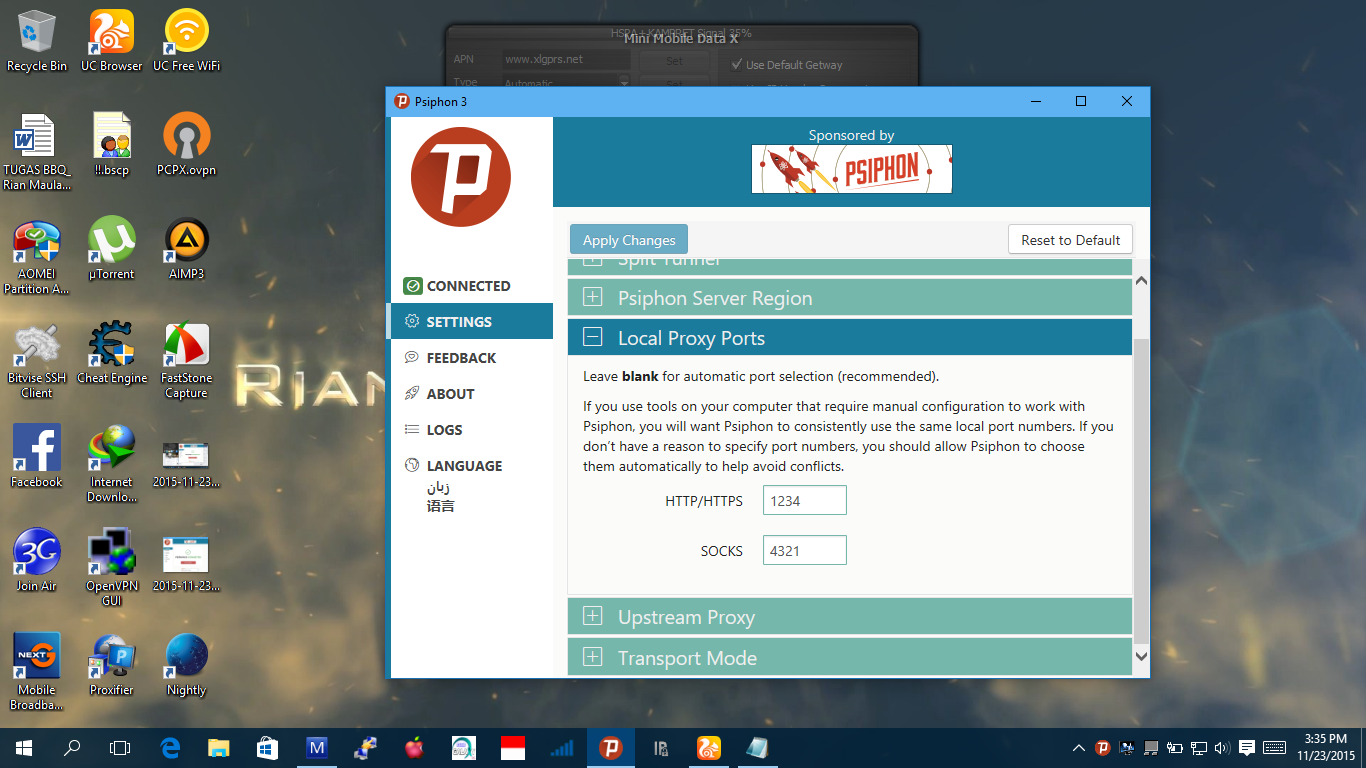Select the OpenVPN GUI desktop icon
The height and width of the screenshot is (768, 1366).
coord(112,569)
